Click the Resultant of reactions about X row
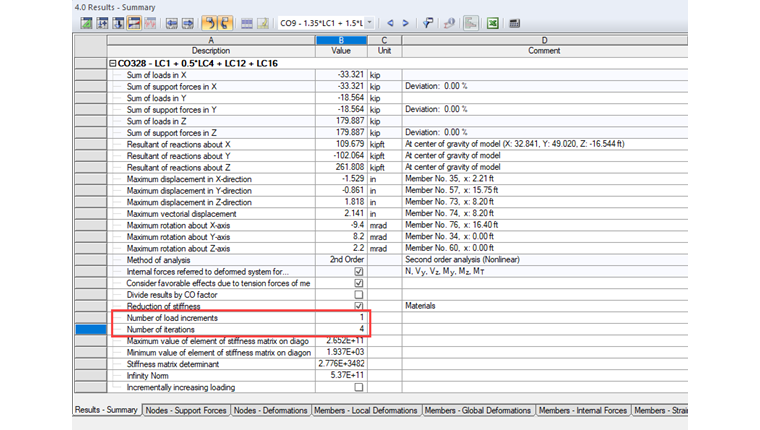 (x=397, y=144)
